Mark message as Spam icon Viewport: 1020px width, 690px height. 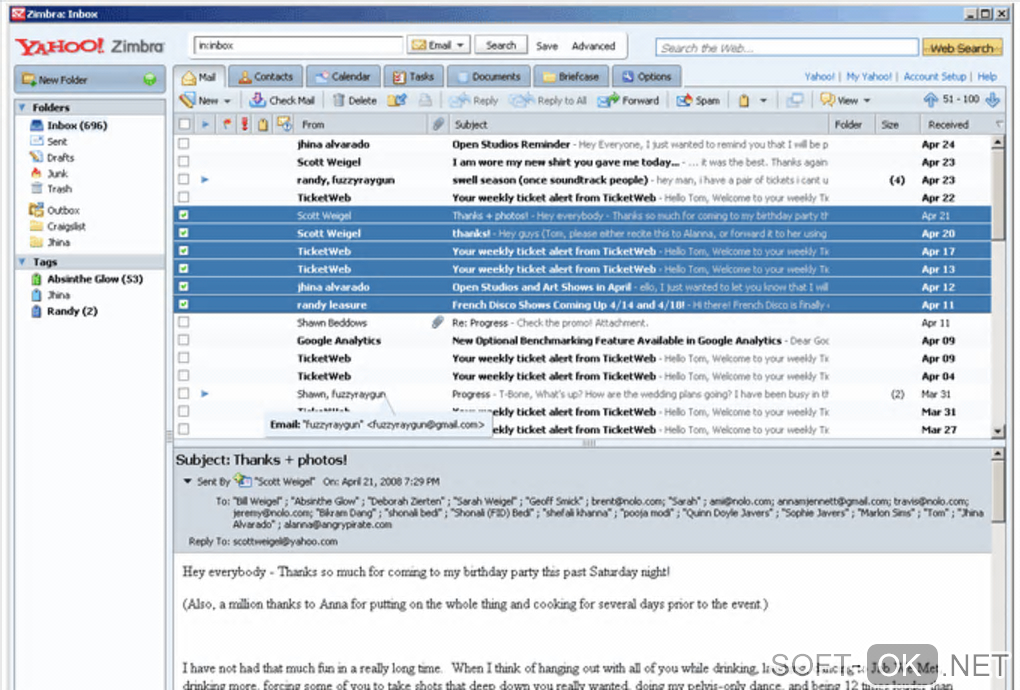pyautogui.click(x=684, y=100)
